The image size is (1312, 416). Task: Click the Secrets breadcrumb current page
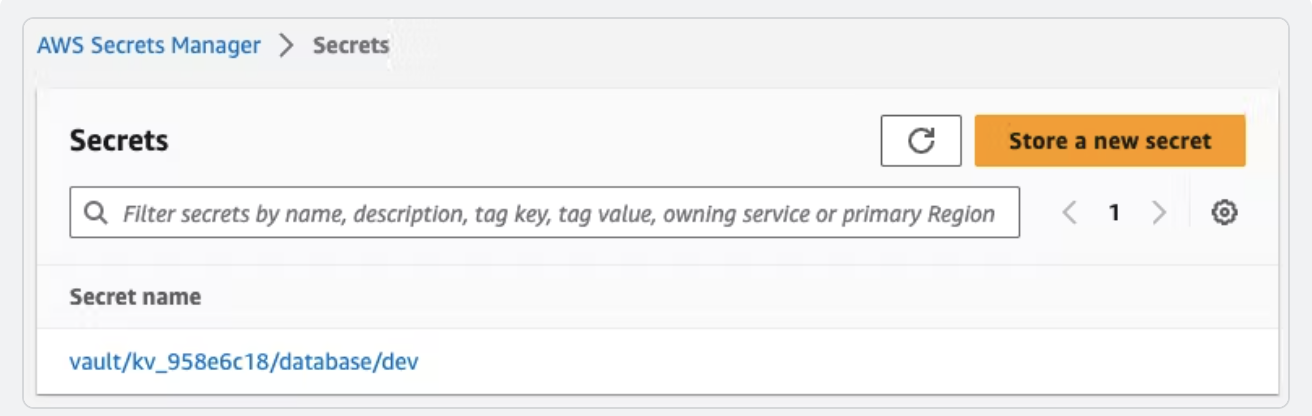tap(351, 46)
